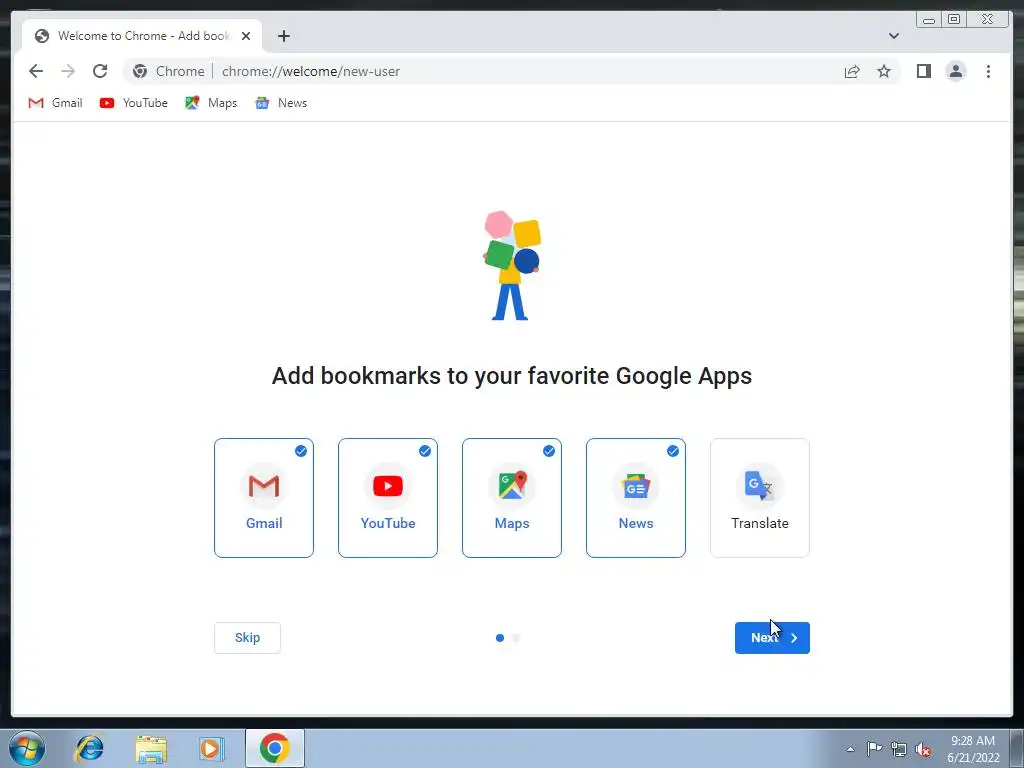The height and width of the screenshot is (768, 1024).
Task: View site information Chrome icon in address bar
Action: pos(140,71)
